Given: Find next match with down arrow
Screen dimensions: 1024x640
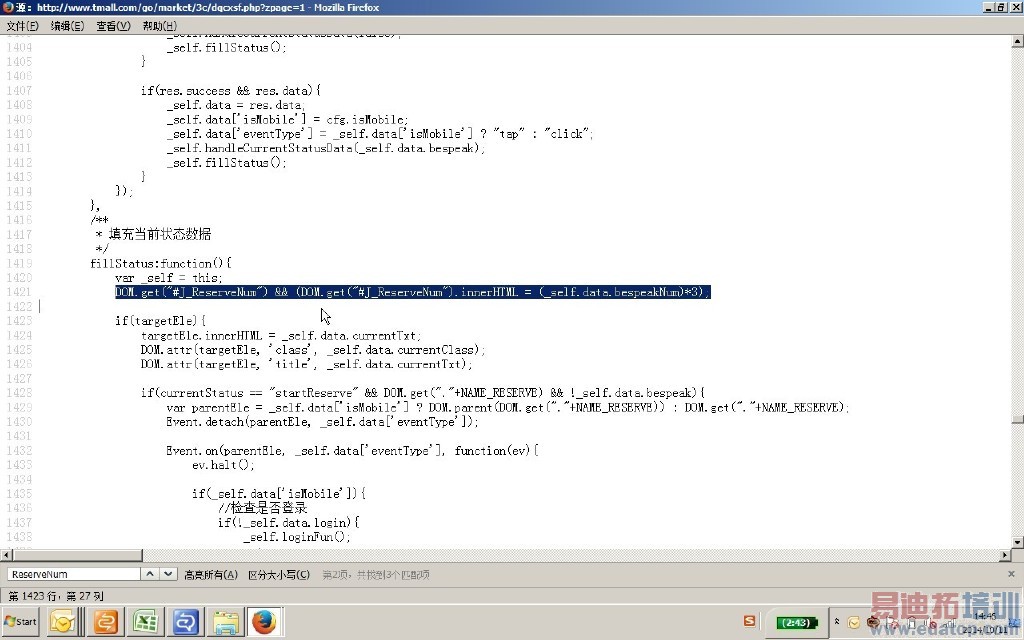Looking at the screenshot, I should click(168, 574).
